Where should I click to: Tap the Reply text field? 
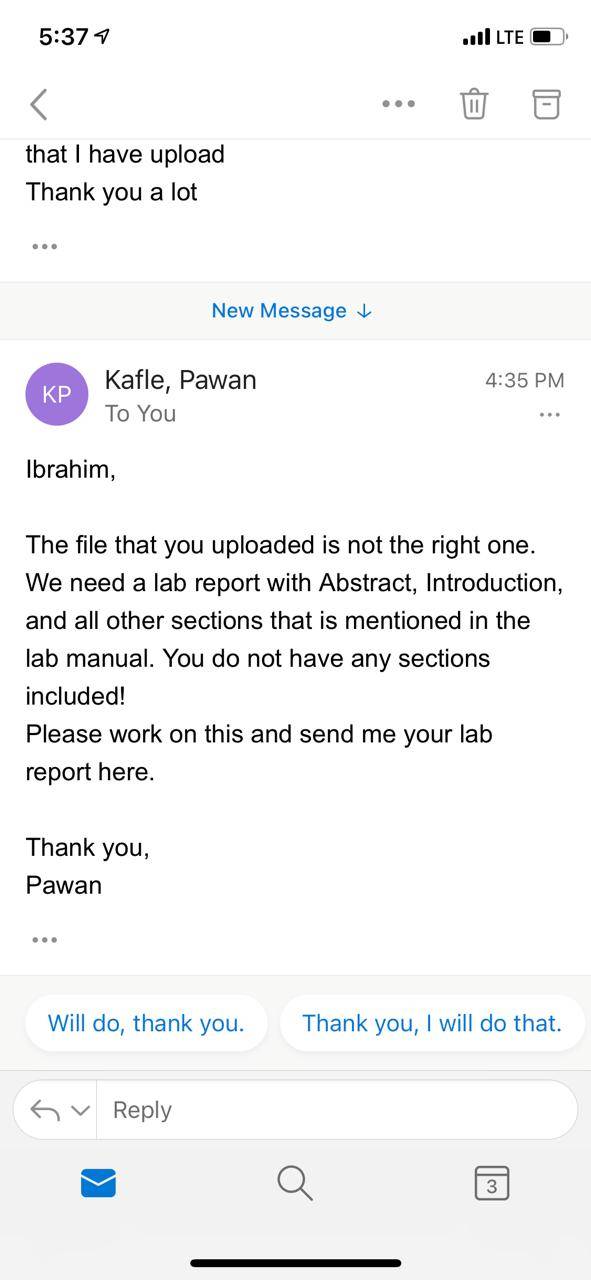(337, 1110)
